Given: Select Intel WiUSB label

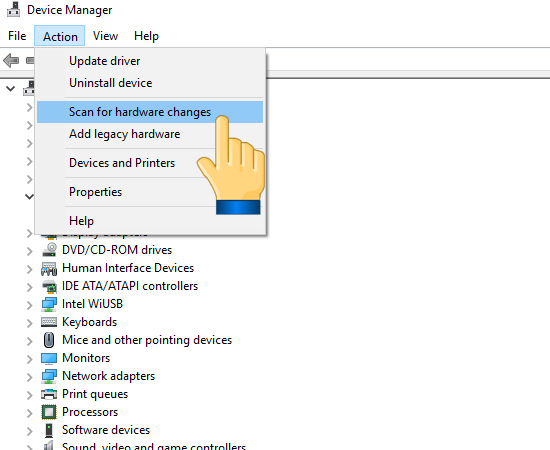Looking at the screenshot, I should click(x=92, y=304).
